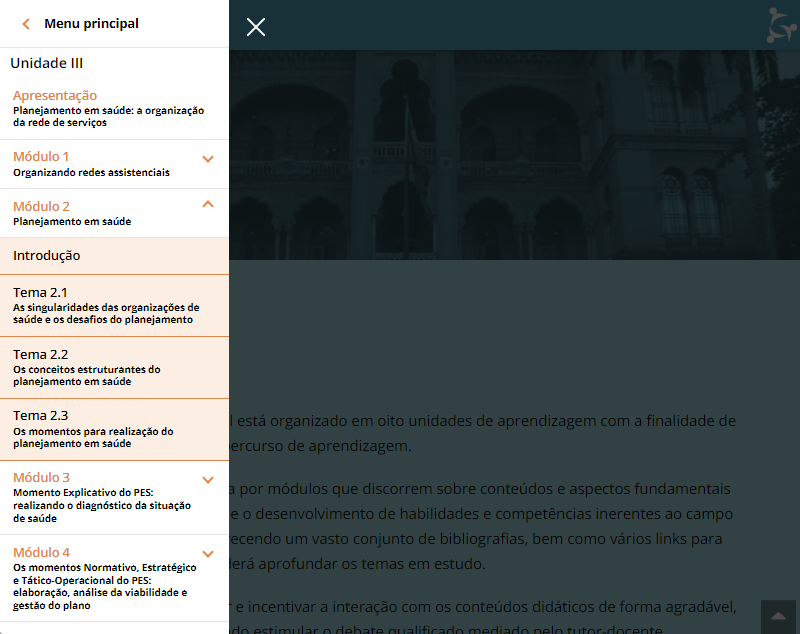Click the Menu principal header text
Viewport: 800px width, 634px height.
(x=92, y=24)
